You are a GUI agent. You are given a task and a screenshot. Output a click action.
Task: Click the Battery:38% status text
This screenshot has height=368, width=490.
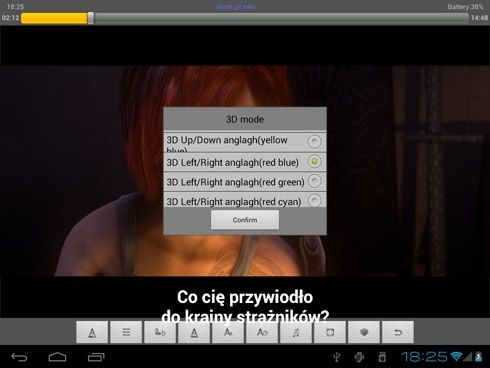[465, 7]
